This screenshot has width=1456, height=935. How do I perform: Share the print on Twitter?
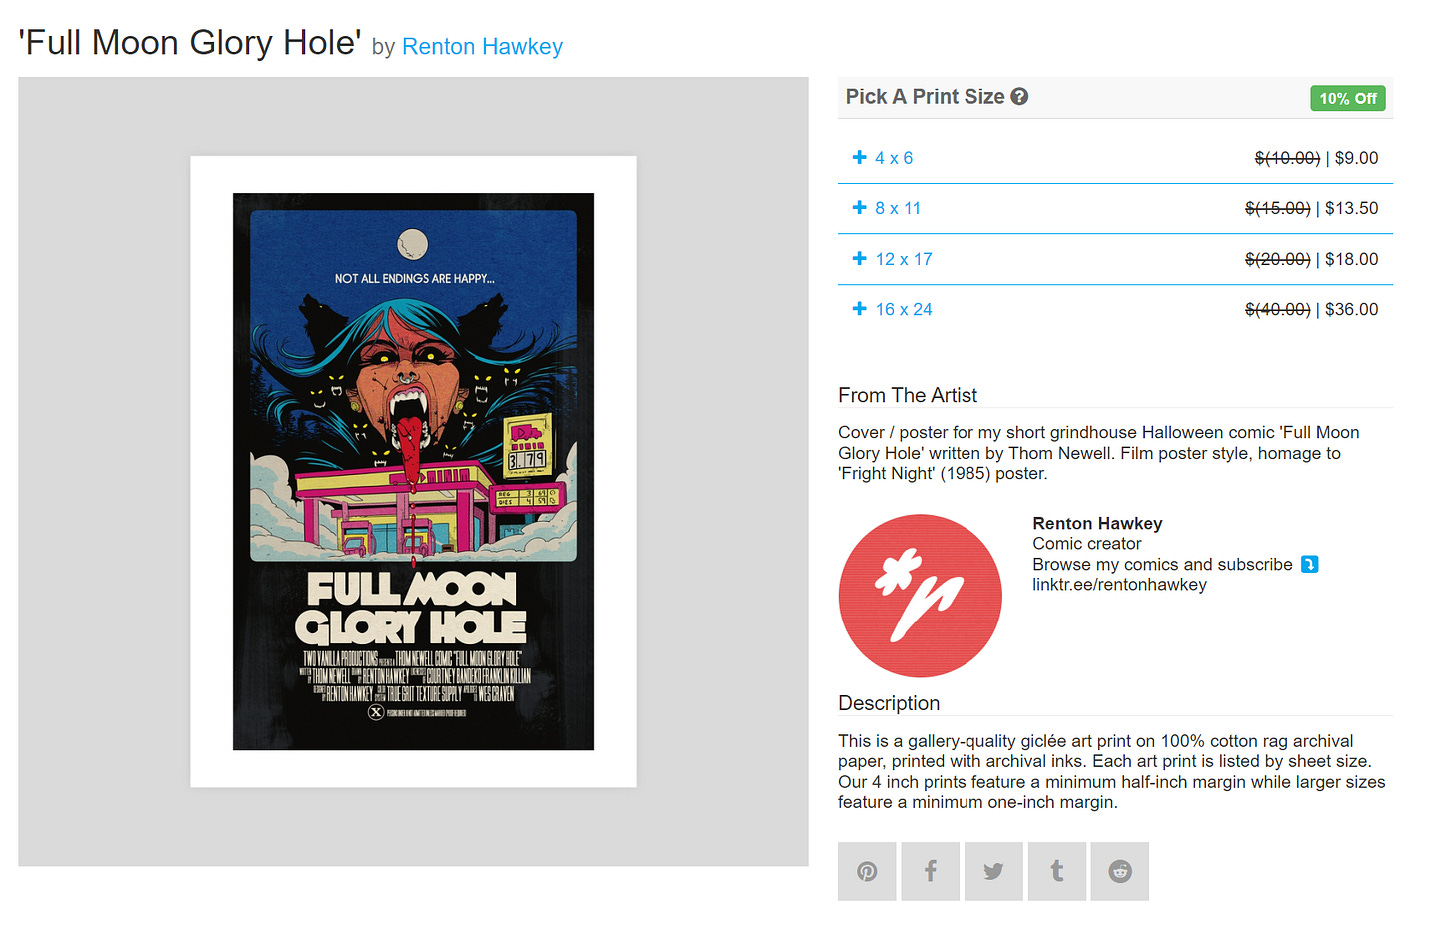[993, 871]
